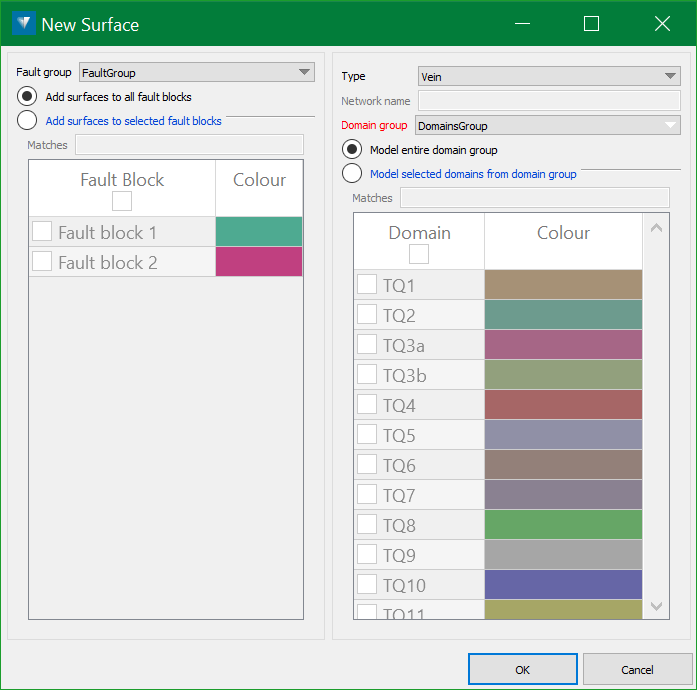Tick the Fault block 2 checkbox
This screenshot has height=690, width=697.
tap(42, 262)
